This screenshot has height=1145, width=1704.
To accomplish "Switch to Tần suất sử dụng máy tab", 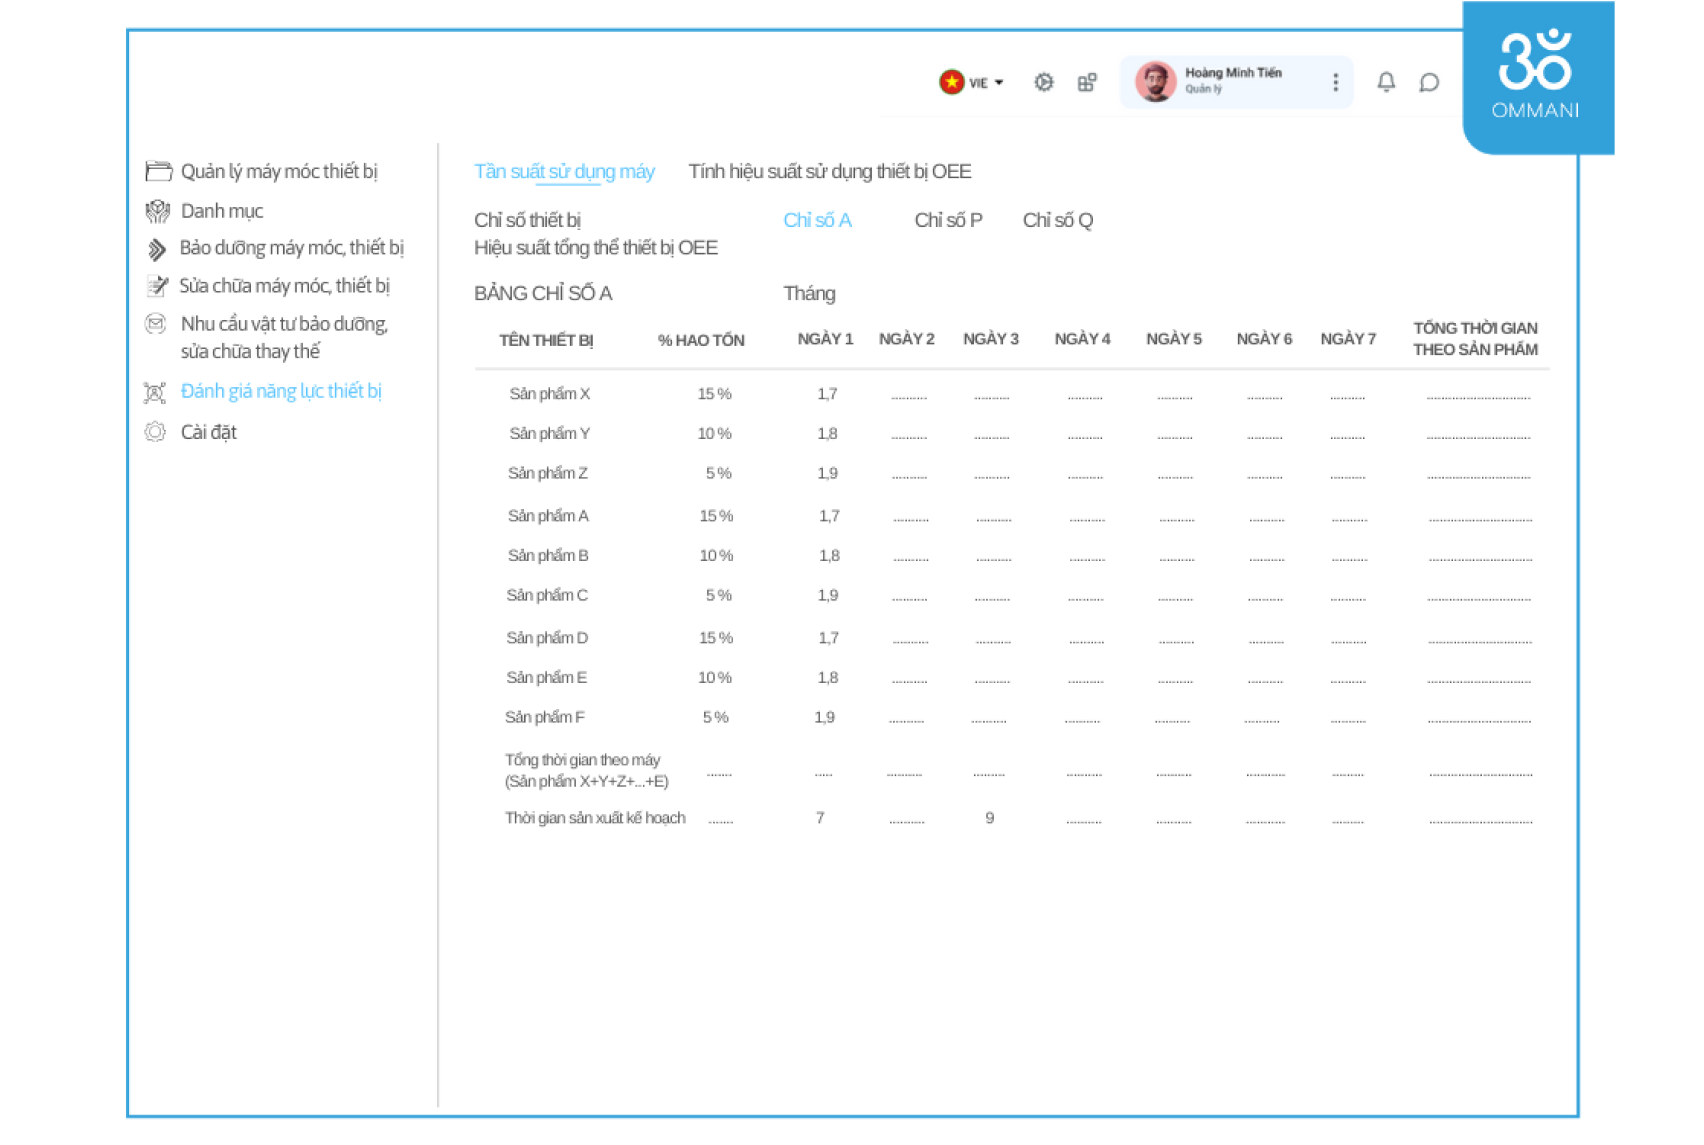I will coord(565,171).
